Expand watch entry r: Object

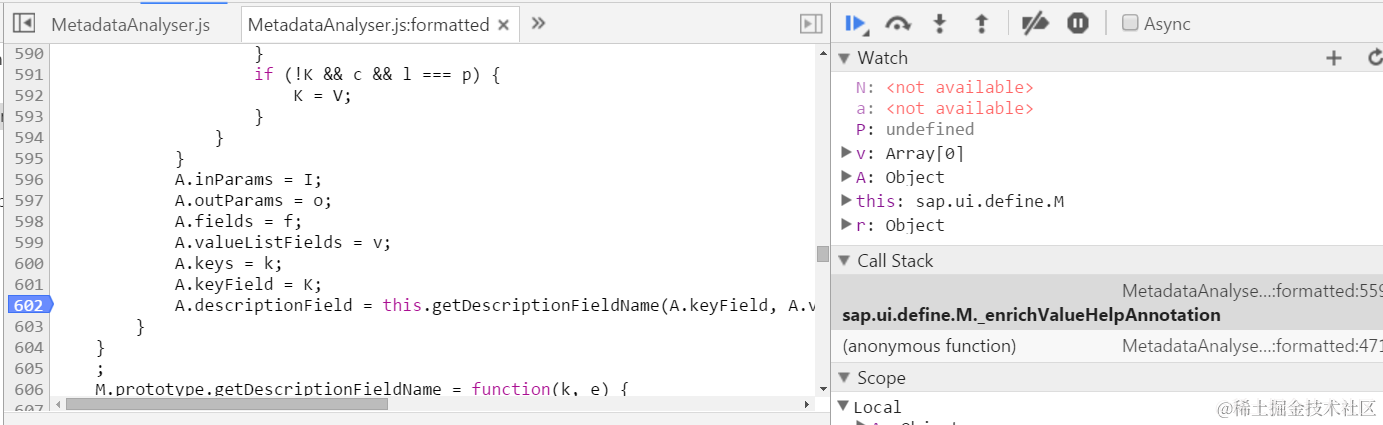click(846, 225)
